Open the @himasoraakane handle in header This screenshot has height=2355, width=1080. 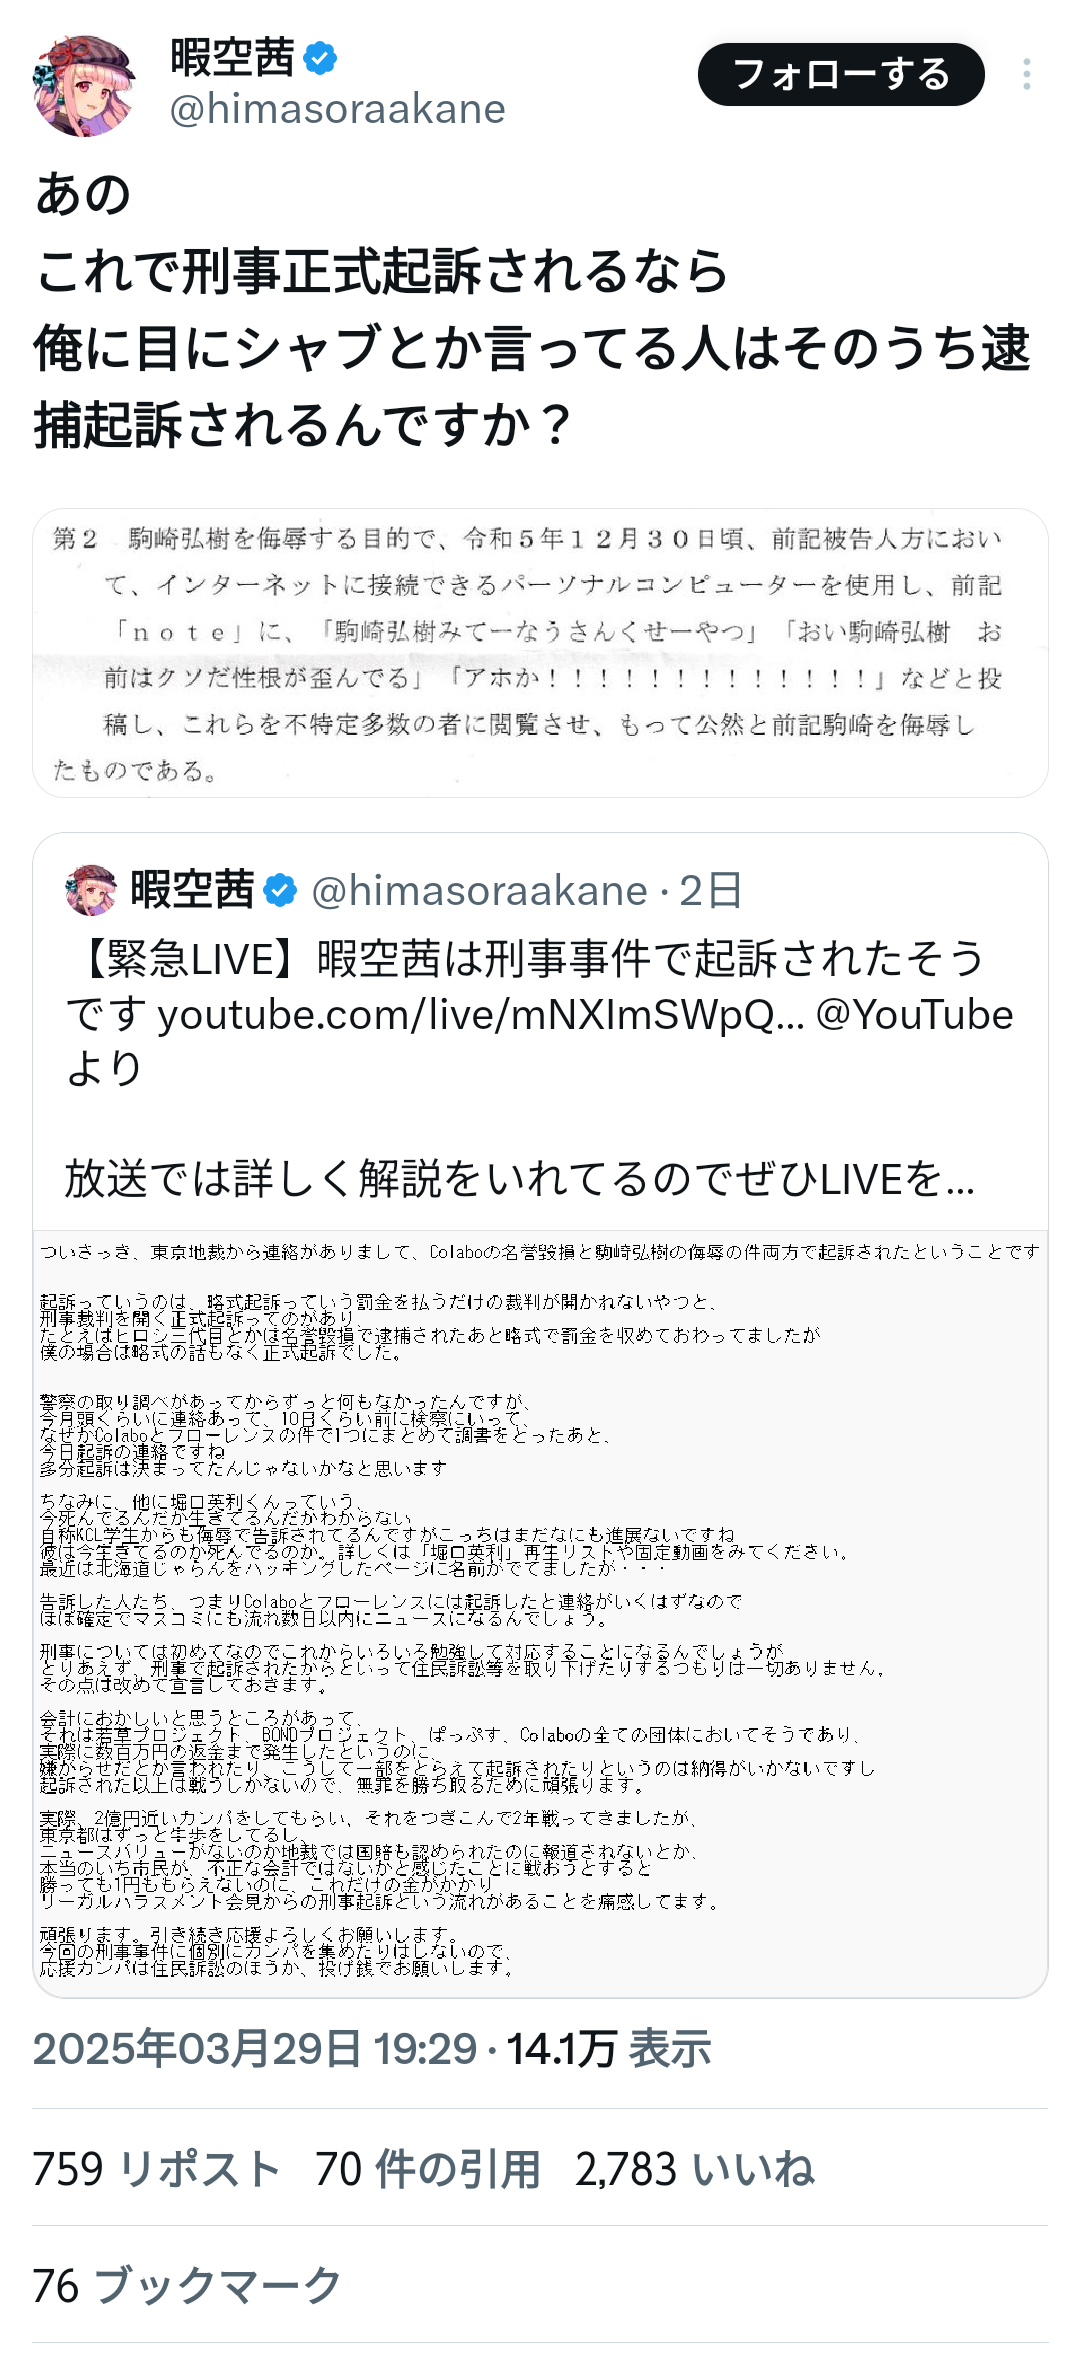click(x=338, y=109)
